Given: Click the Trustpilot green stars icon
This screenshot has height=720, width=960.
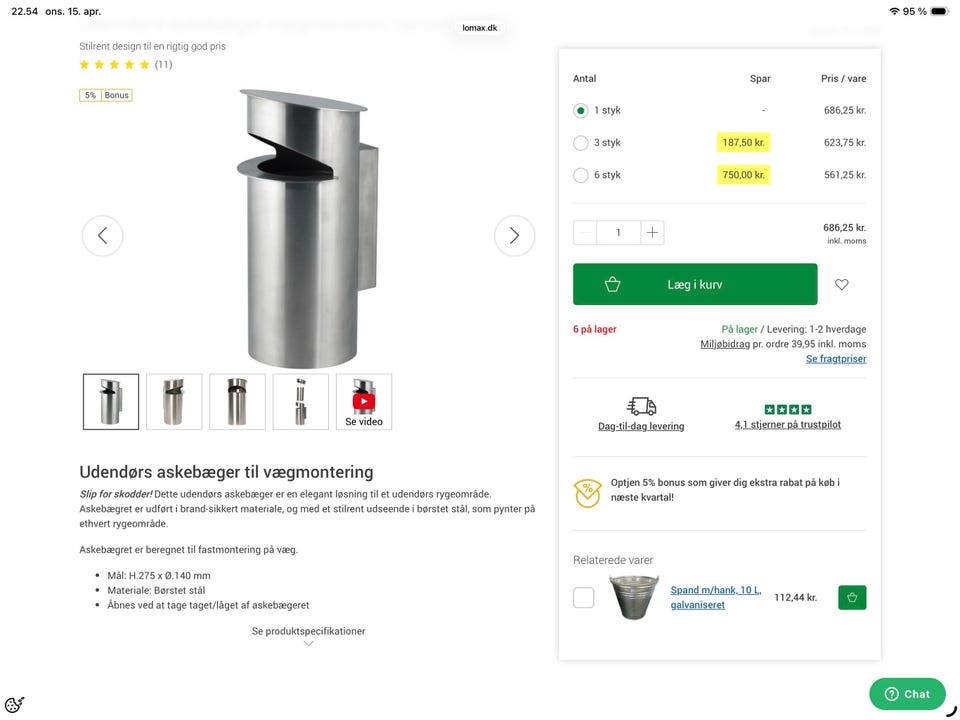Looking at the screenshot, I should [x=787, y=409].
